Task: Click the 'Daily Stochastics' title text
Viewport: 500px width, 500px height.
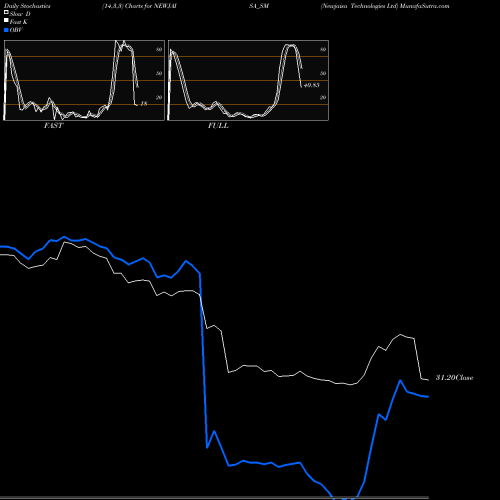Action: (x=27, y=6)
